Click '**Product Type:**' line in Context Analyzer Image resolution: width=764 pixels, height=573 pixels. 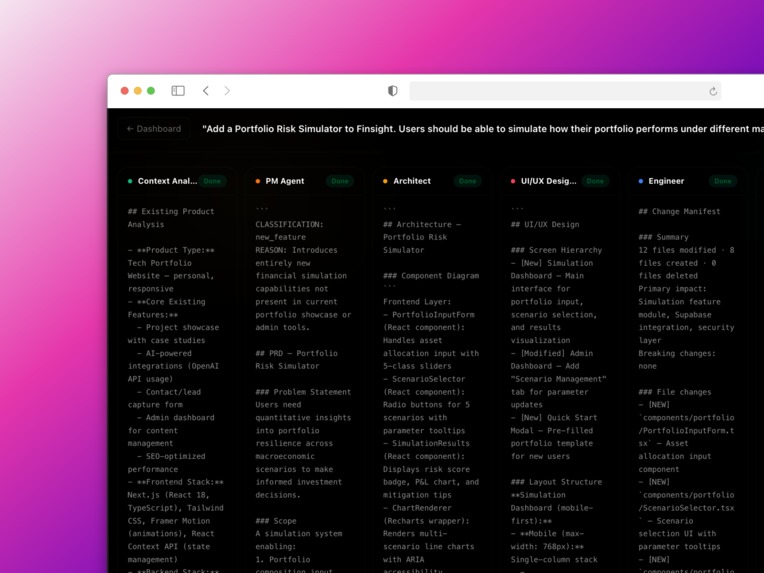coord(171,250)
